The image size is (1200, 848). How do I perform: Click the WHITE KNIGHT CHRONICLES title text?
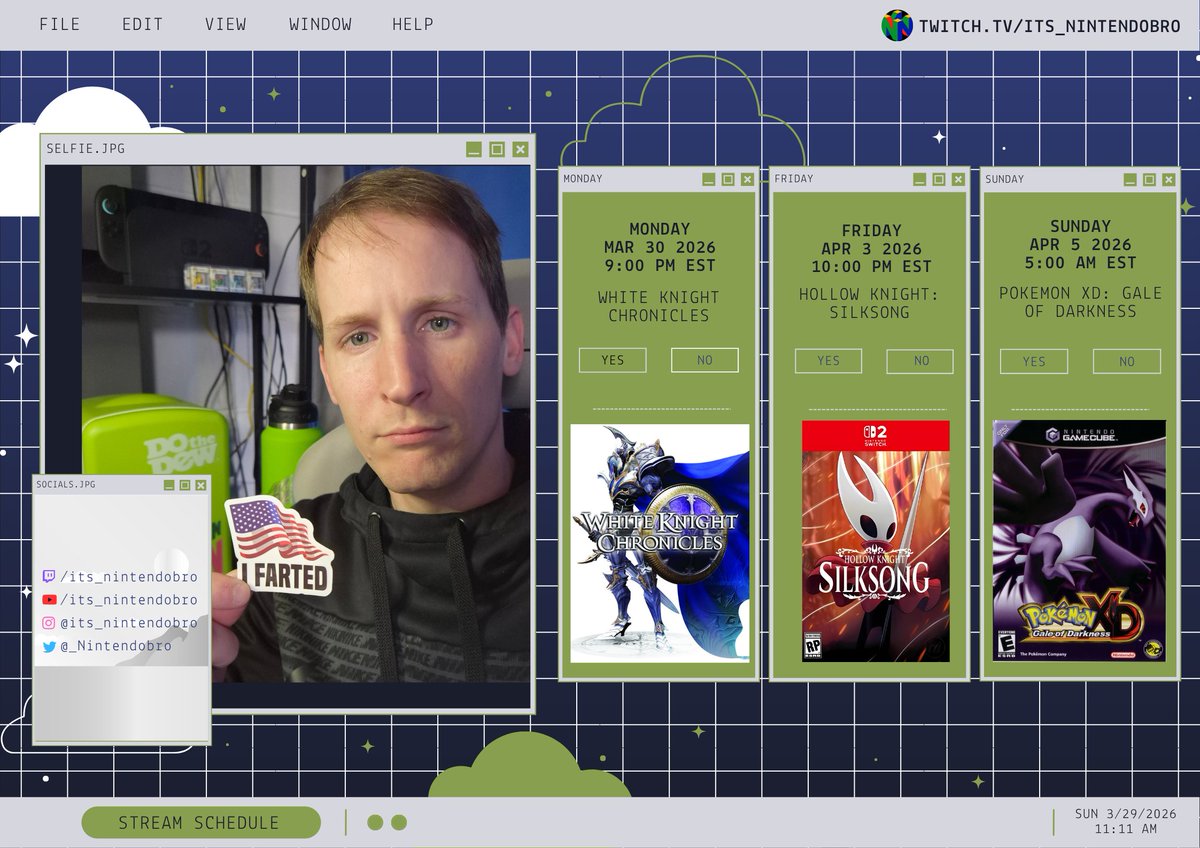(x=659, y=306)
